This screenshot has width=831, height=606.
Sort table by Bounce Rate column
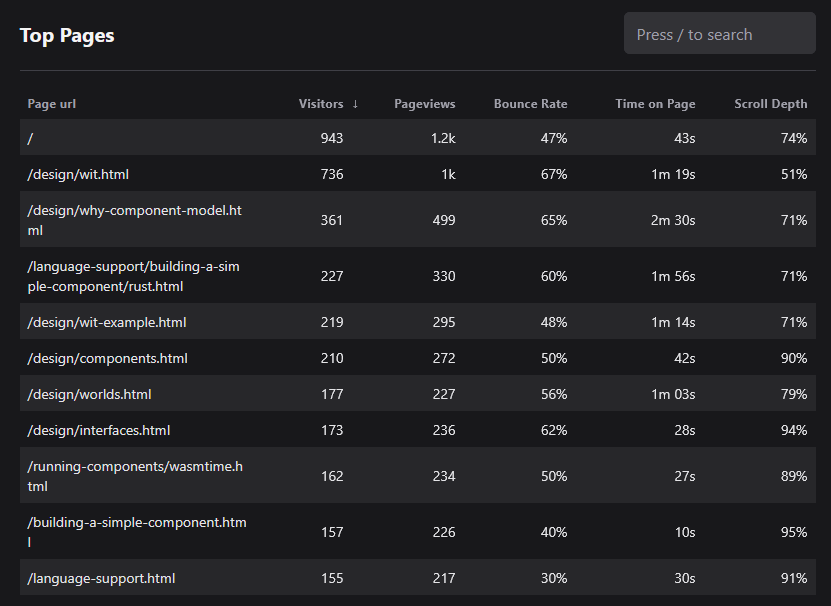pos(530,104)
